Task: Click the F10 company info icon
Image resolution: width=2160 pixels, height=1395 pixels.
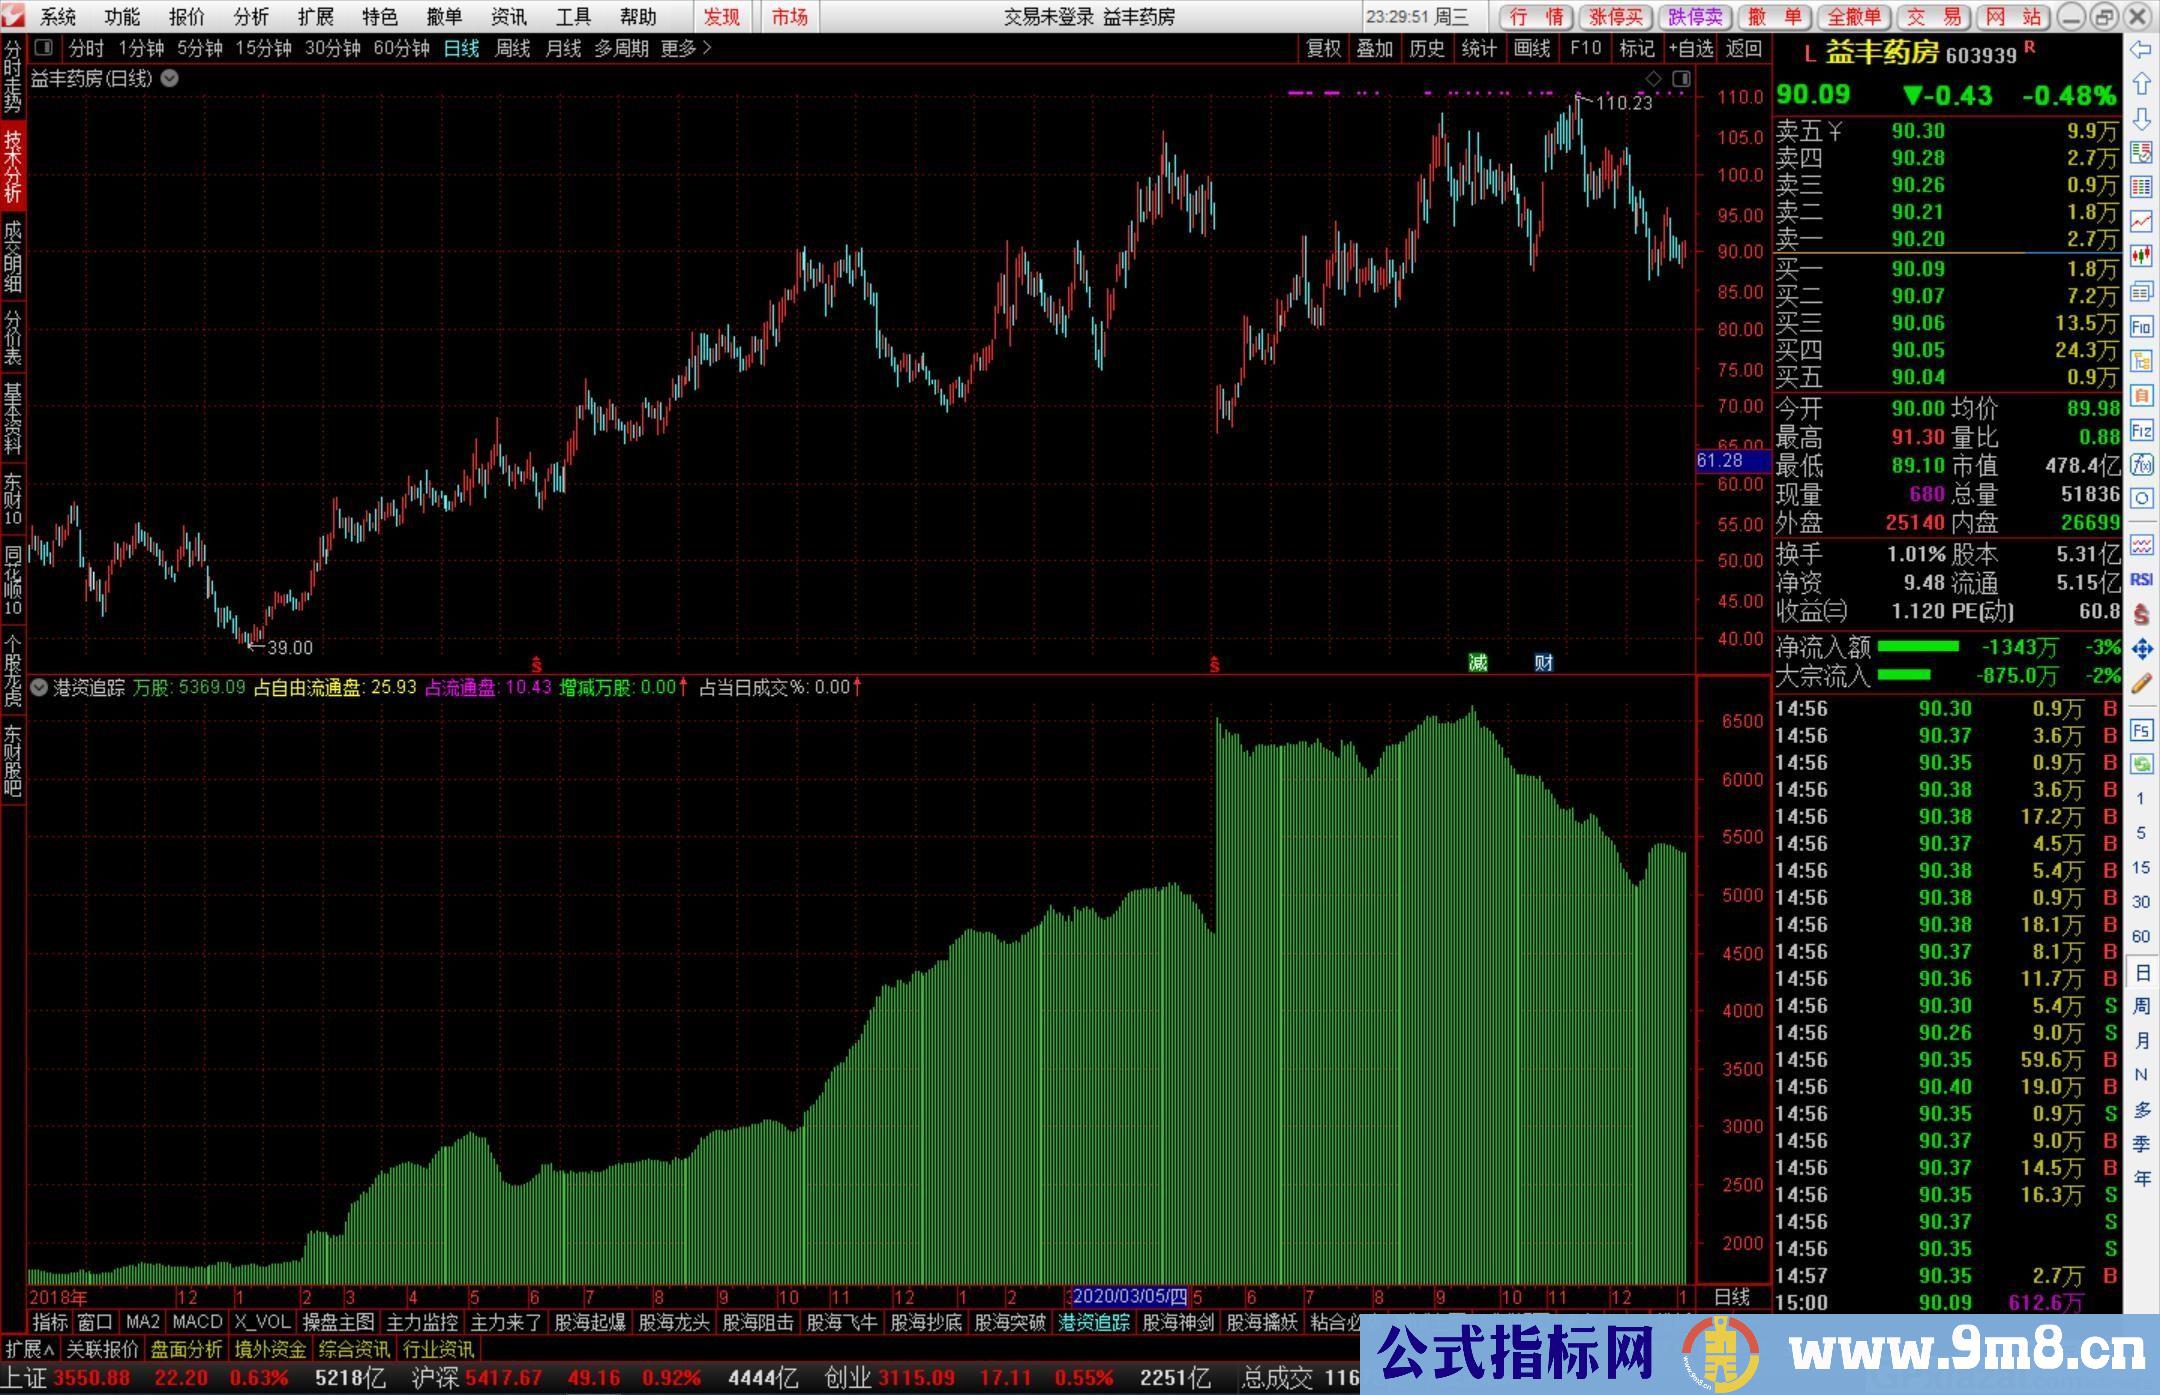Action: tap(2141, 326)
